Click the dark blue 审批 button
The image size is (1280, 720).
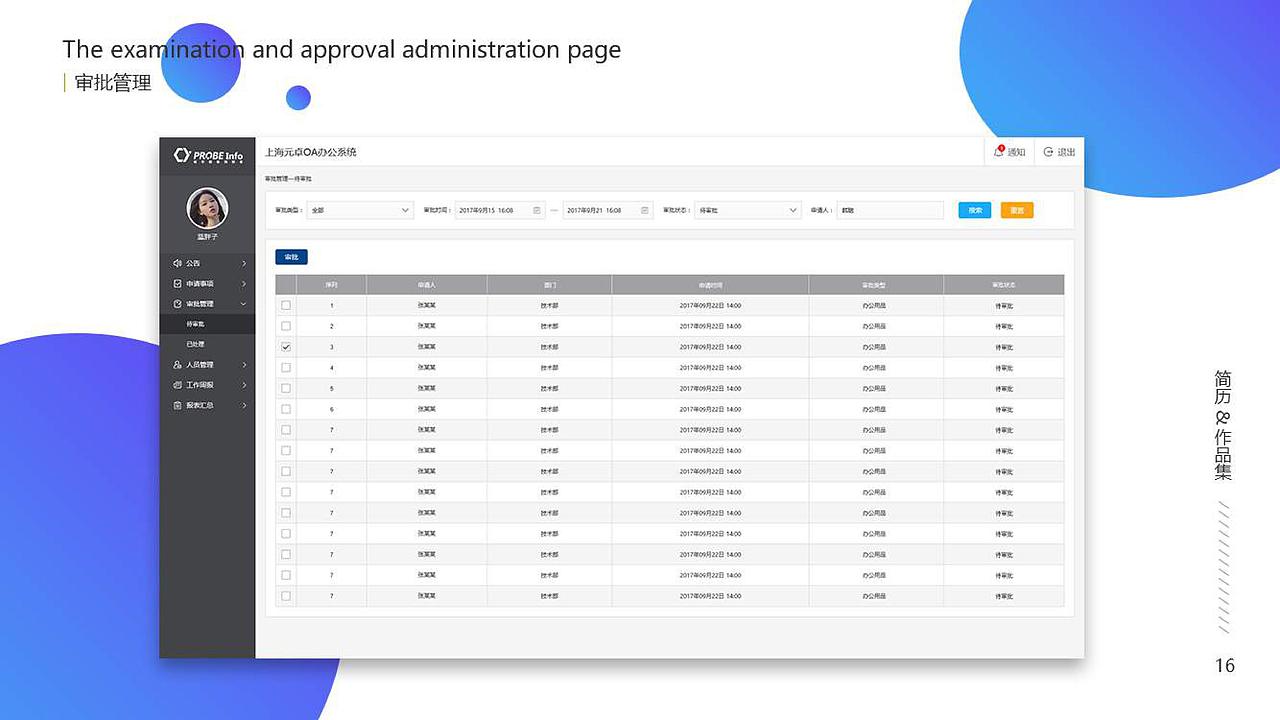click(x=291, y=257)
